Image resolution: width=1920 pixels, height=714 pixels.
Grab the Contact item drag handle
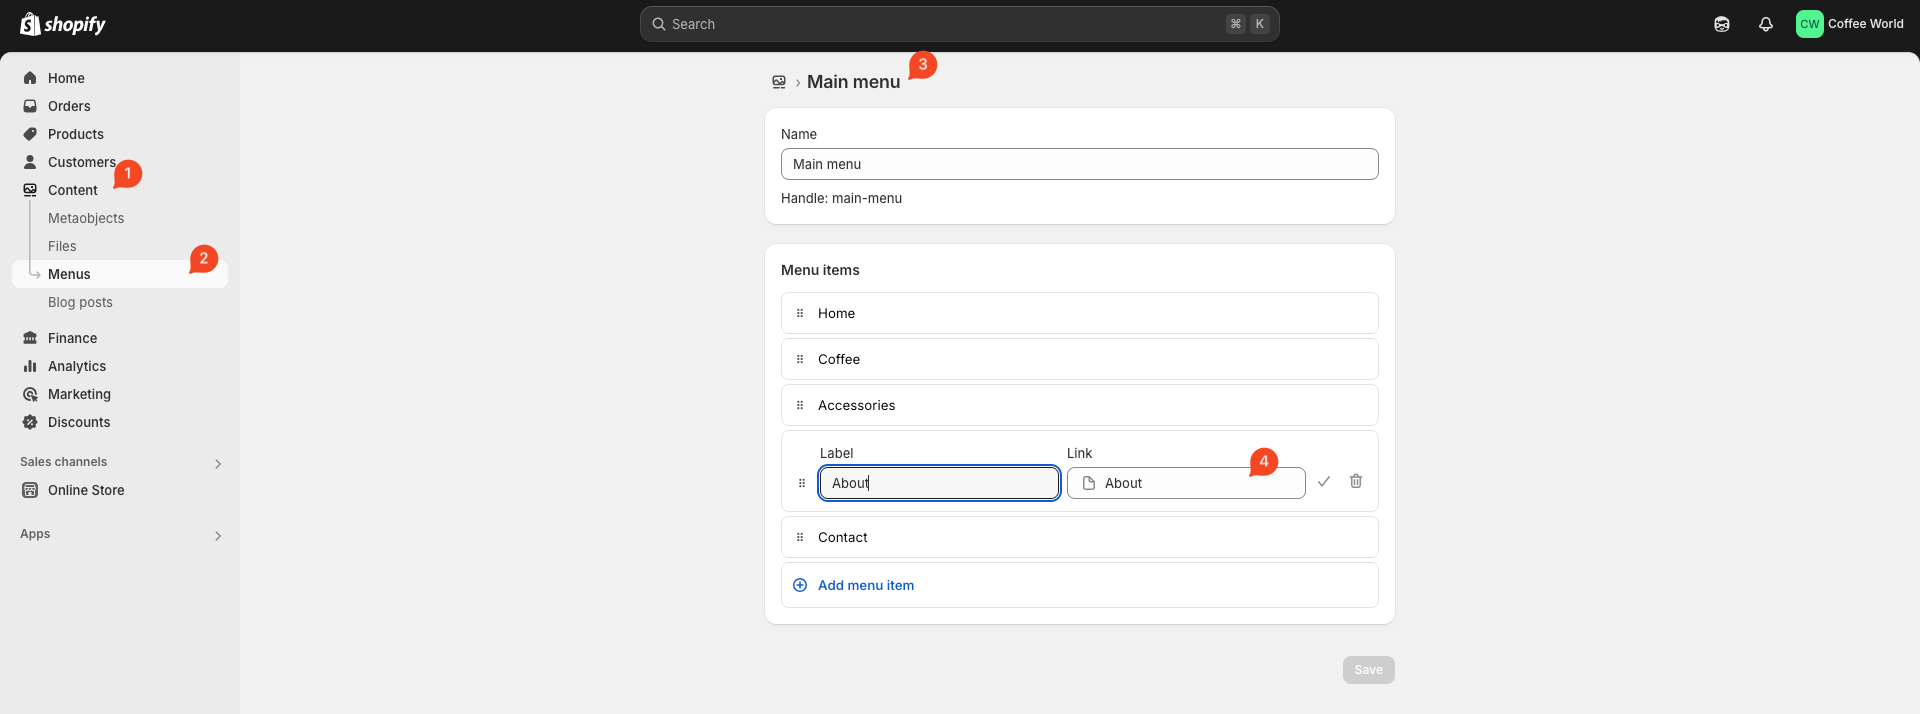click(x=800, y=537)
